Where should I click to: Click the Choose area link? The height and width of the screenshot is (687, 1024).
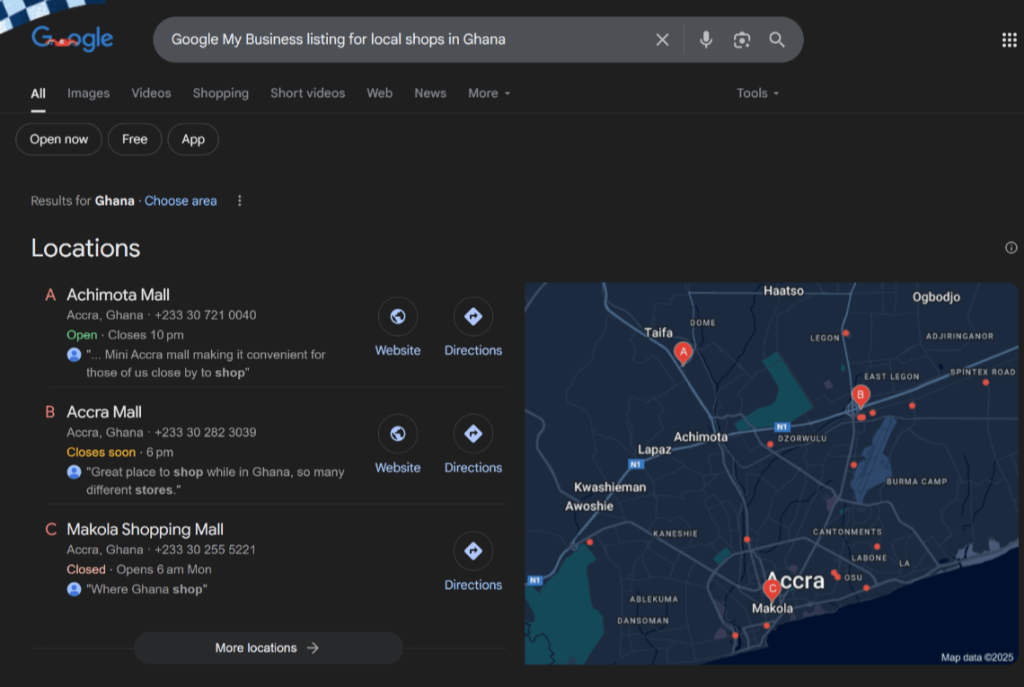click(180, 201)
